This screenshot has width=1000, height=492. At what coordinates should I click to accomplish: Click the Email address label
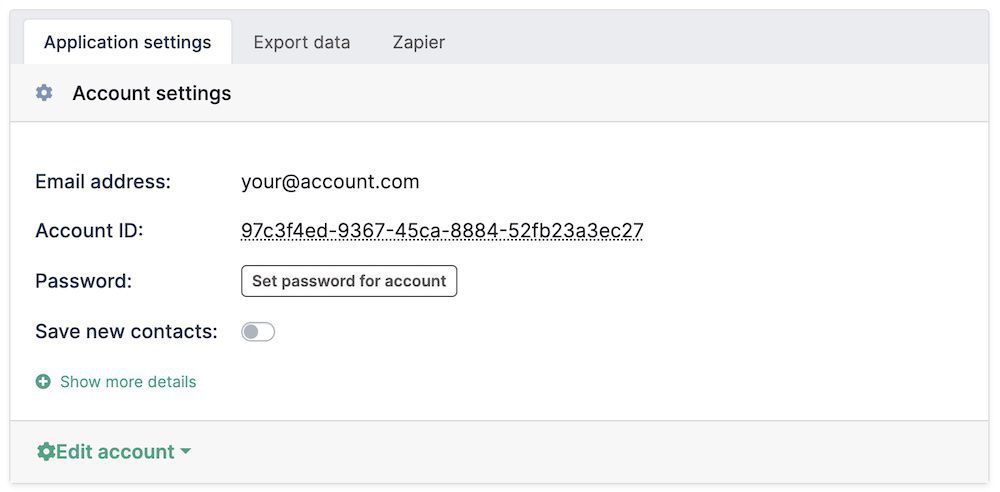click(103, 182)
